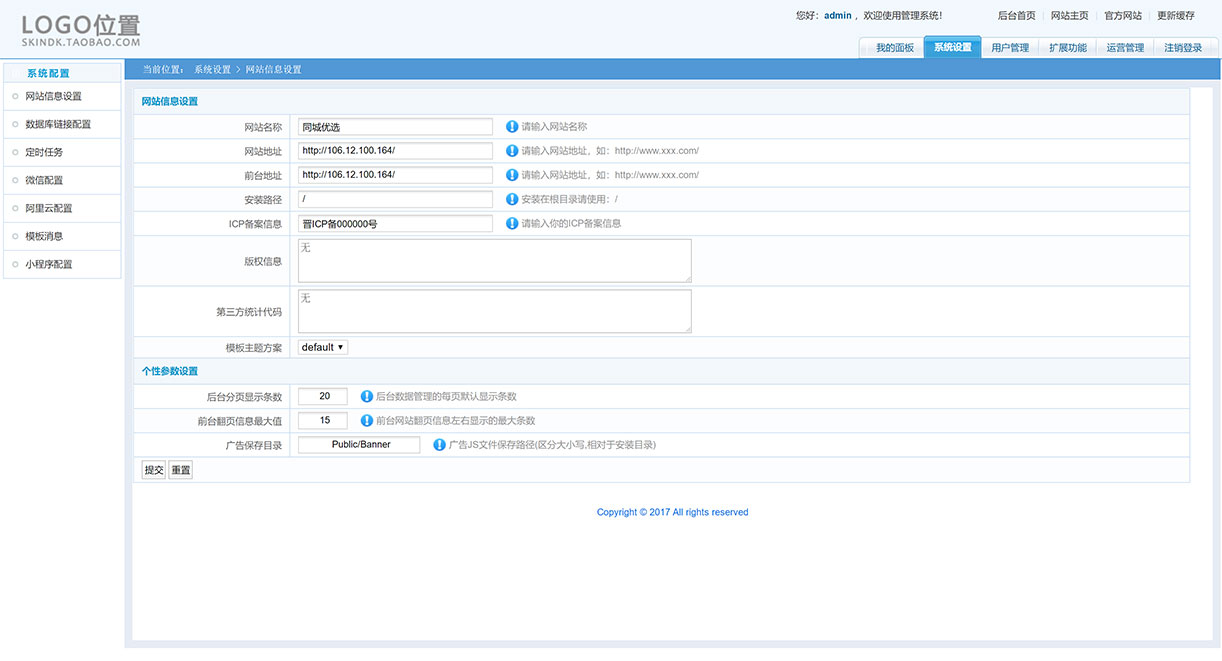Click the 更新缓存 link at top right
The image size is (1222, 661).
[x=1175, y=16]
